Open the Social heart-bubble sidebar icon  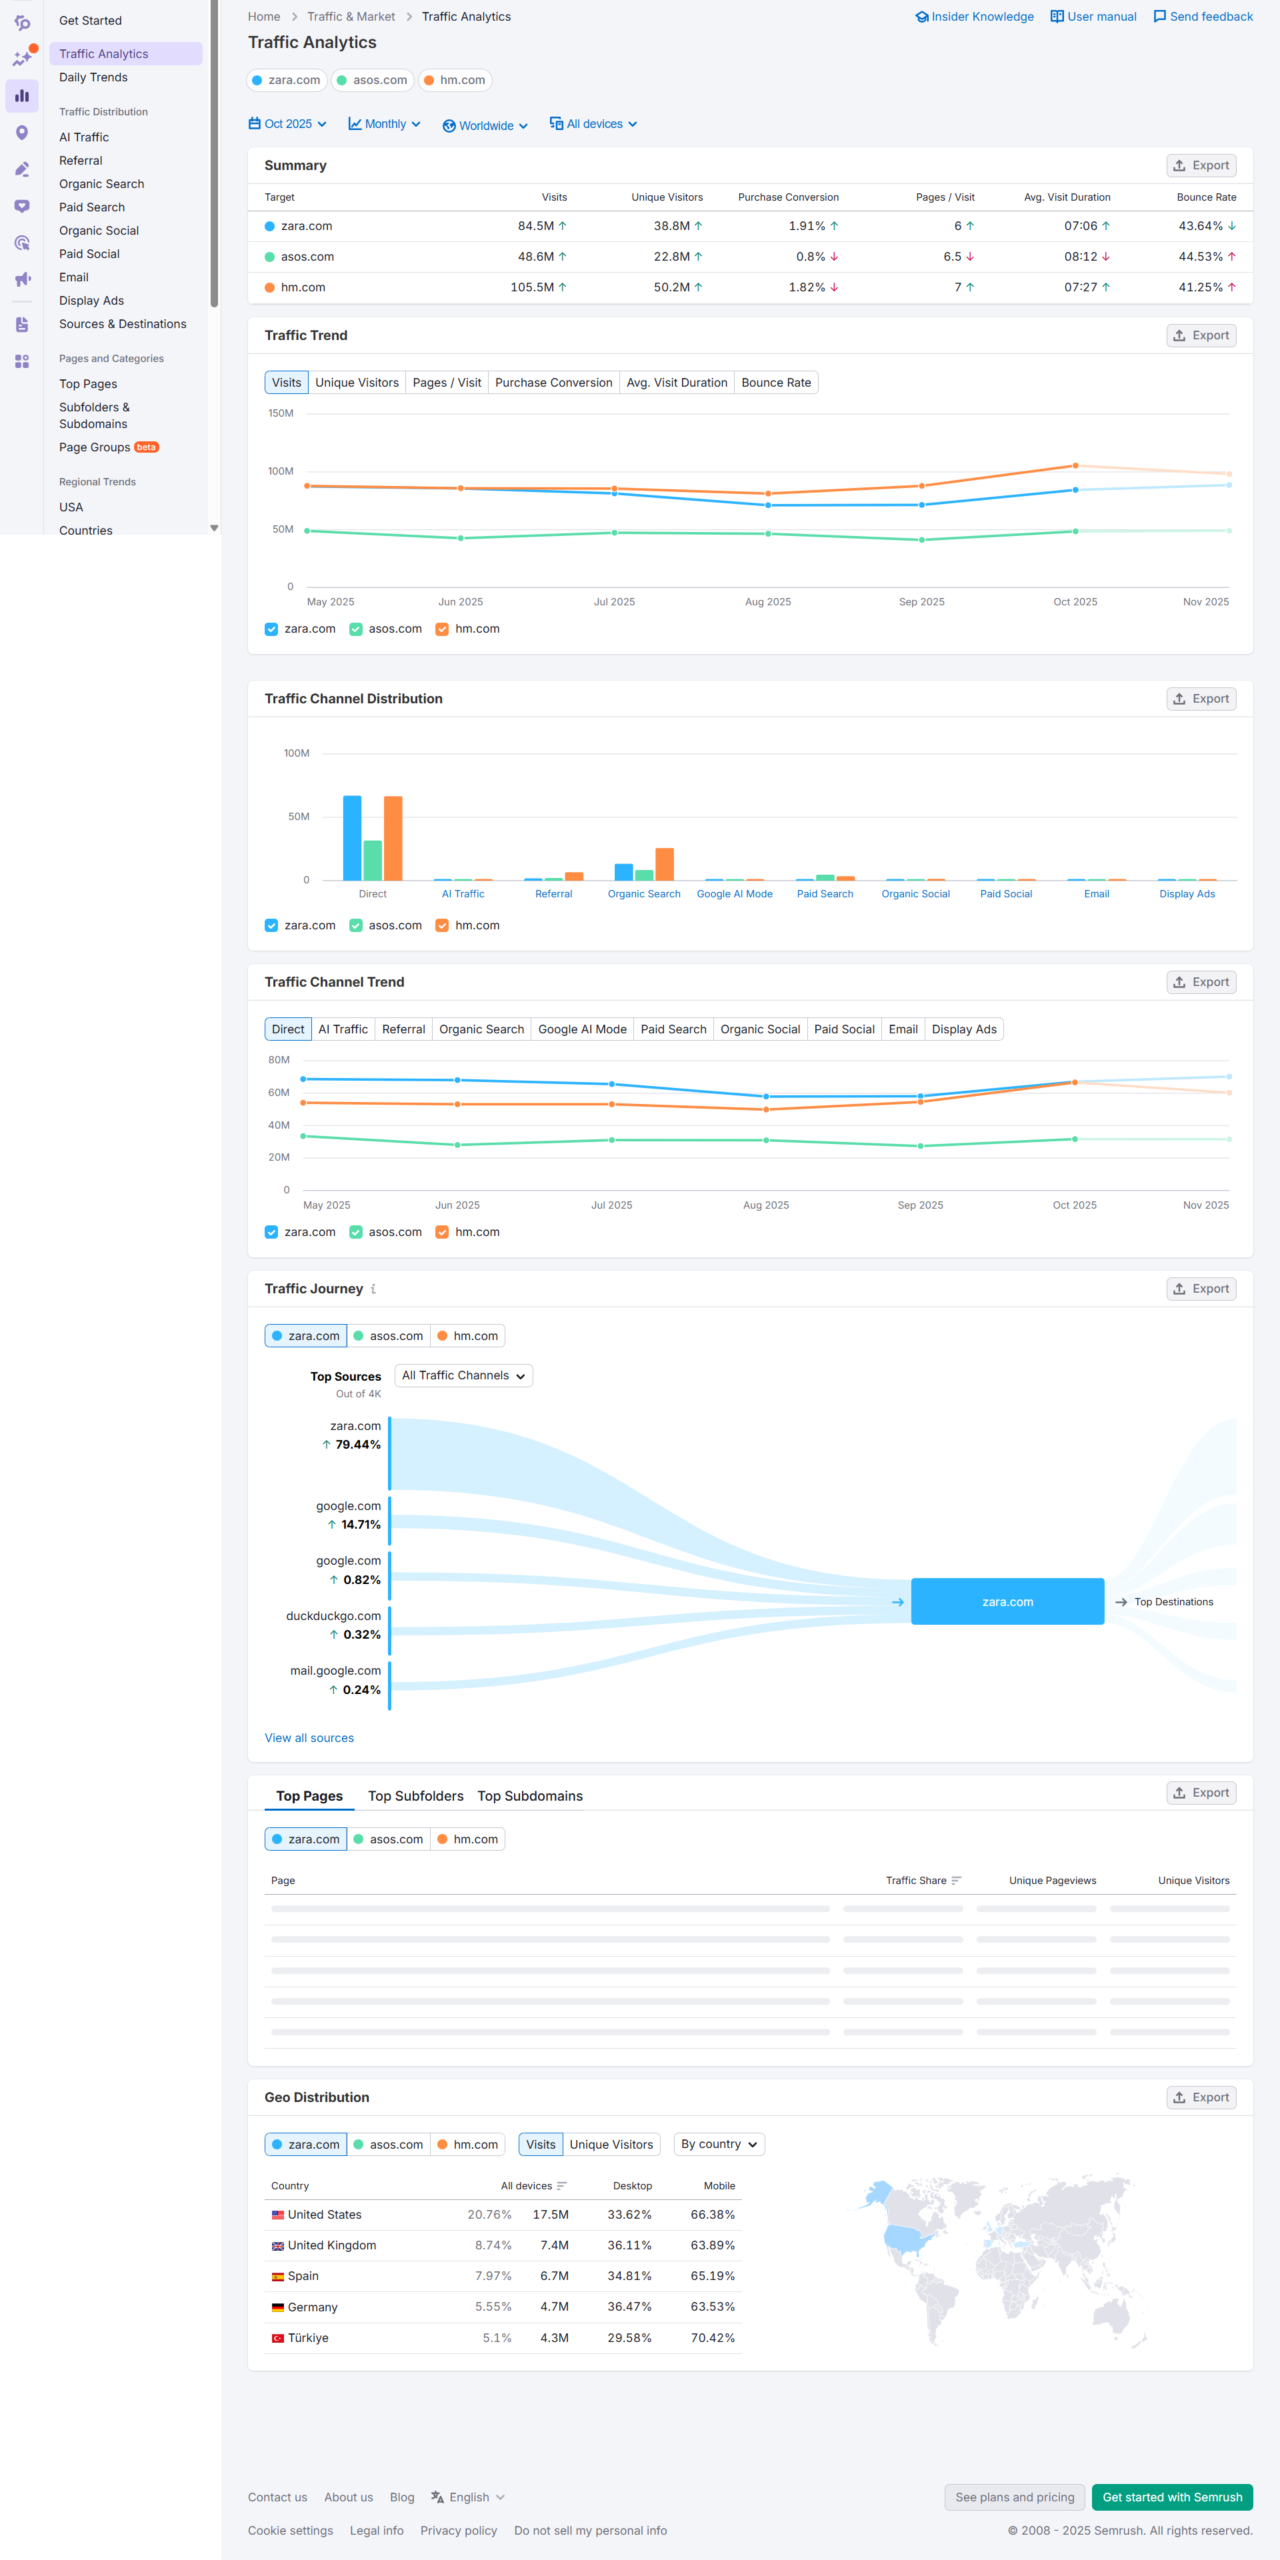click(x=22, y=206)
